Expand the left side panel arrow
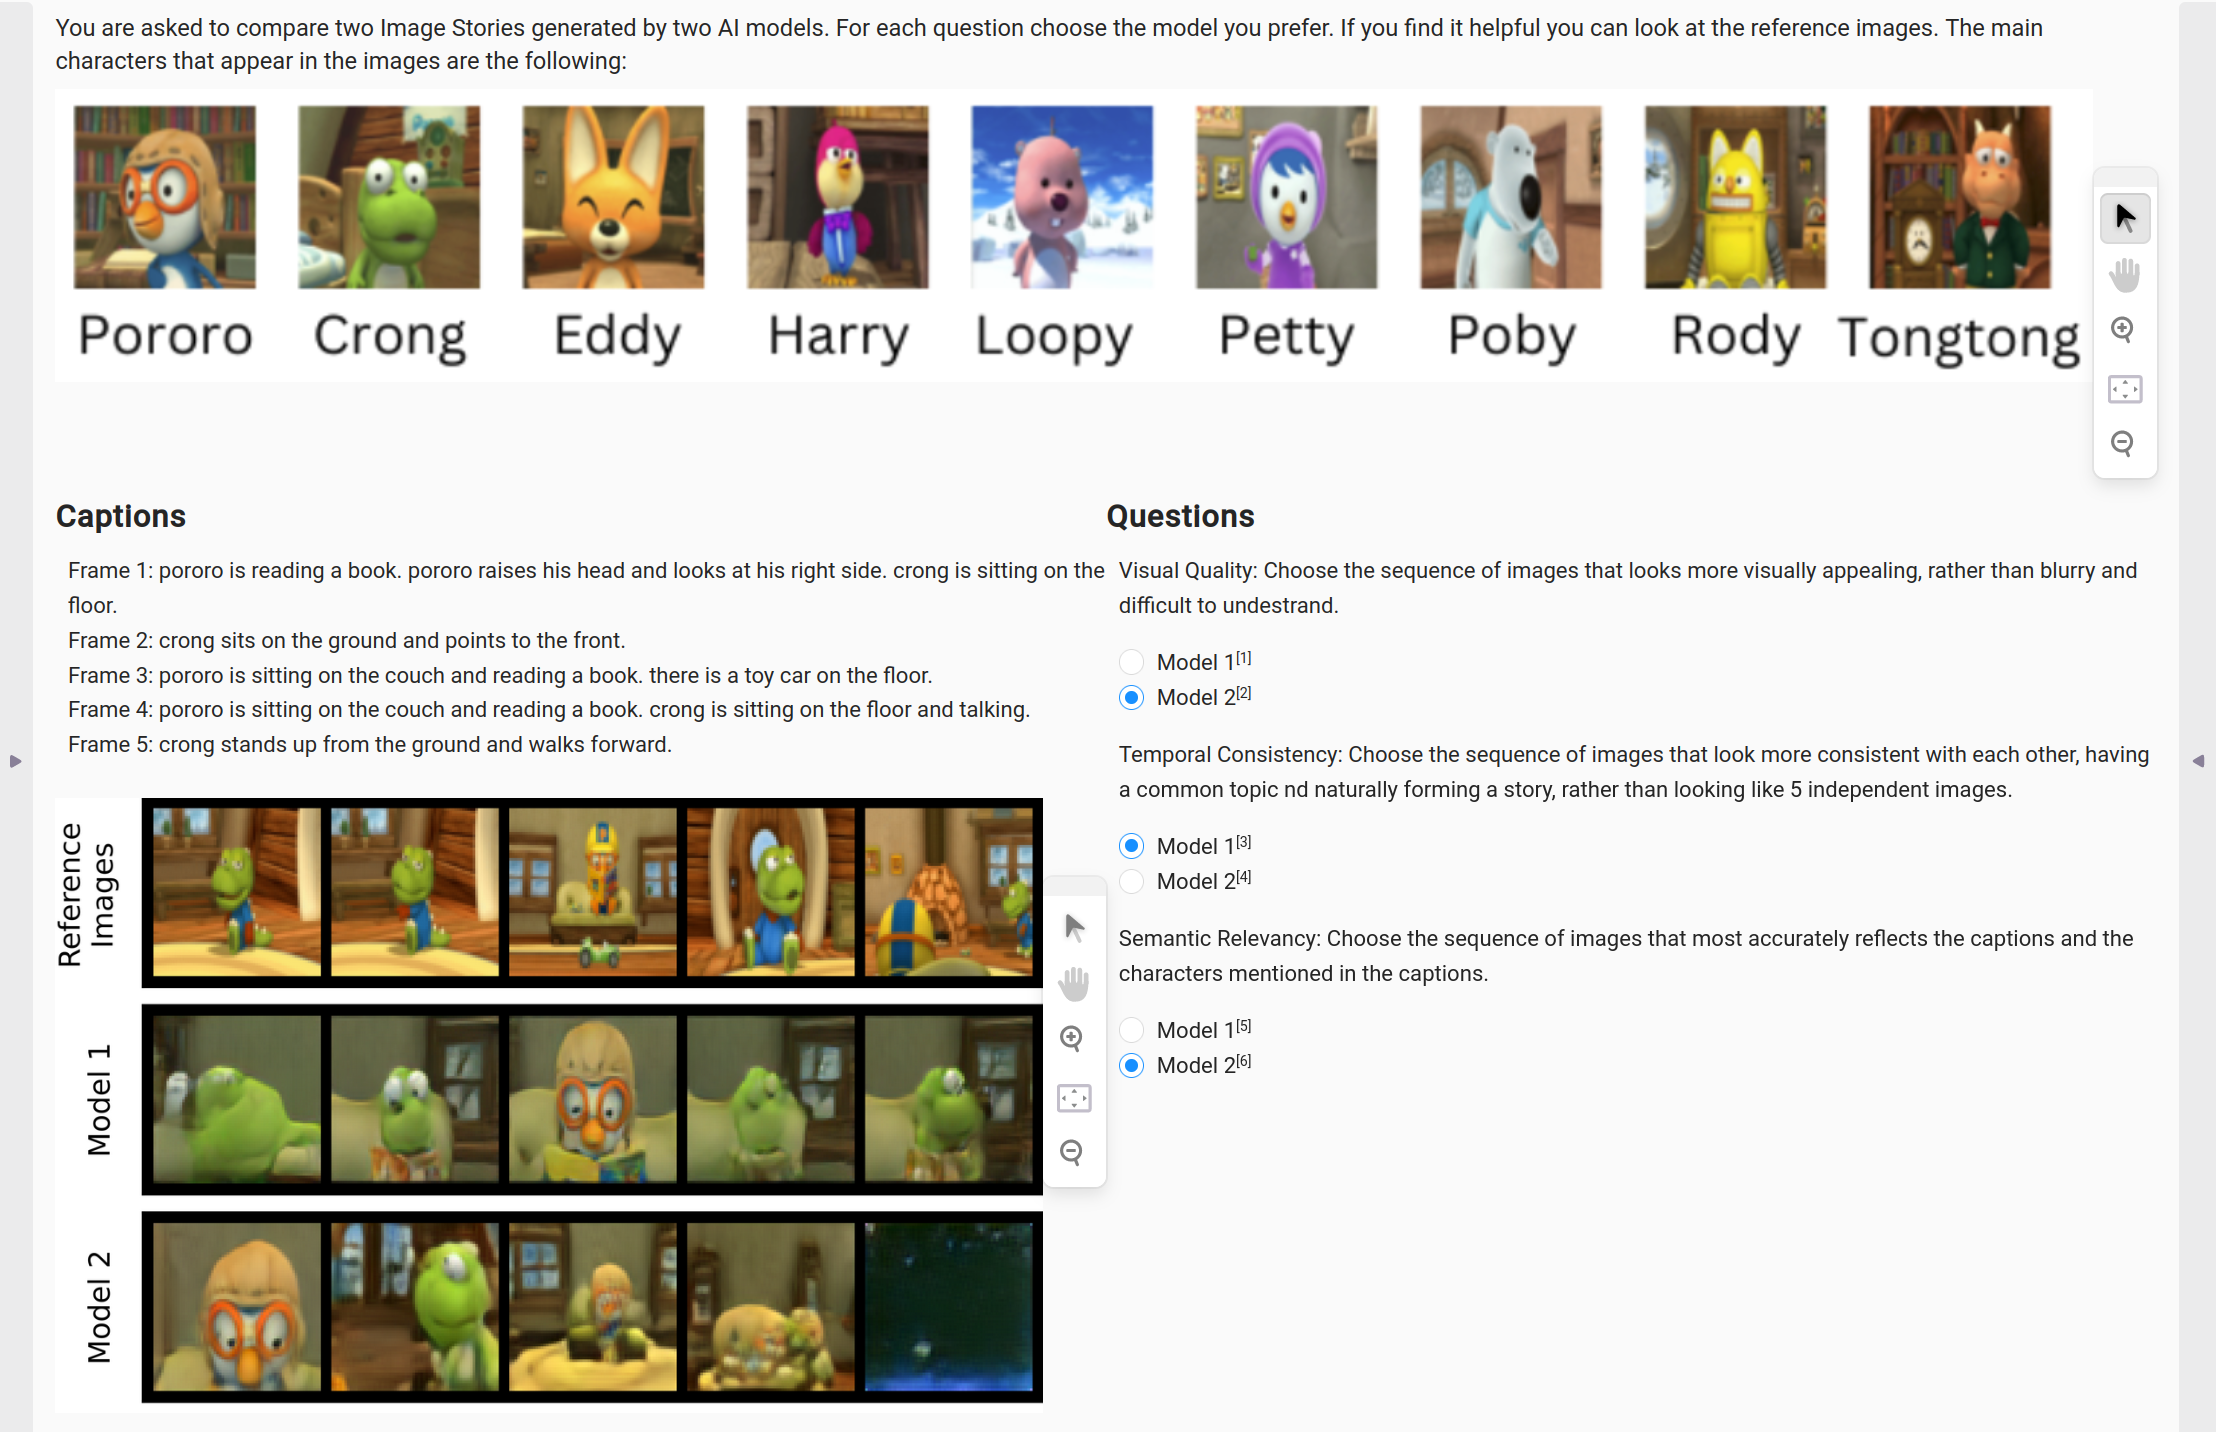This screenshot has width=2216, height=1432. (15, 761)
